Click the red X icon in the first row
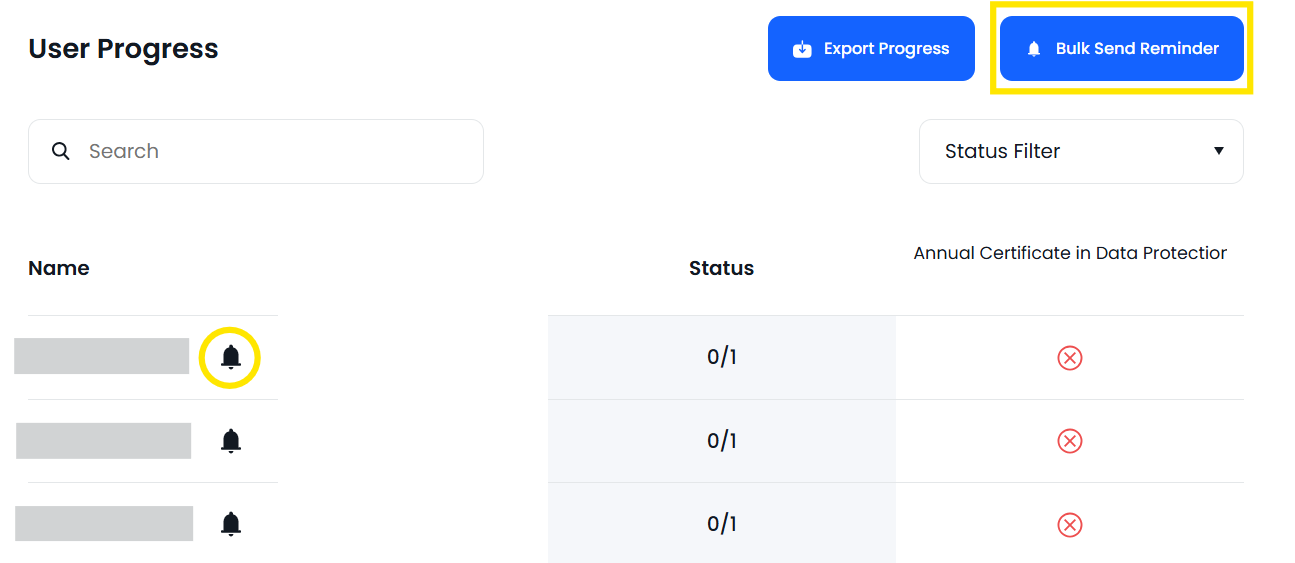 pyautogui.click(x=1070, y=357)
